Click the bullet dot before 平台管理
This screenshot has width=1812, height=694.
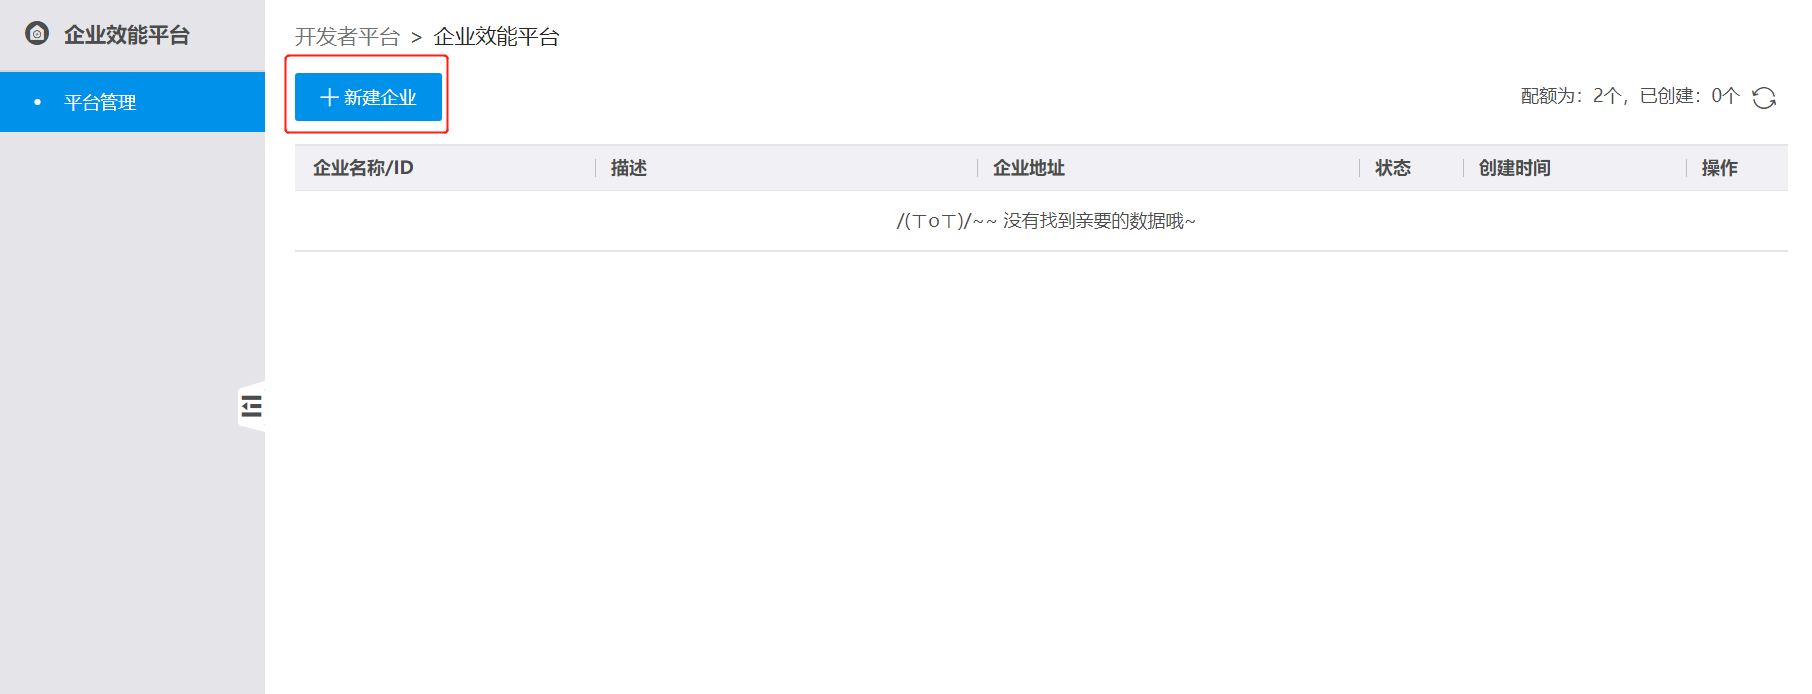(x=38, y=102)
